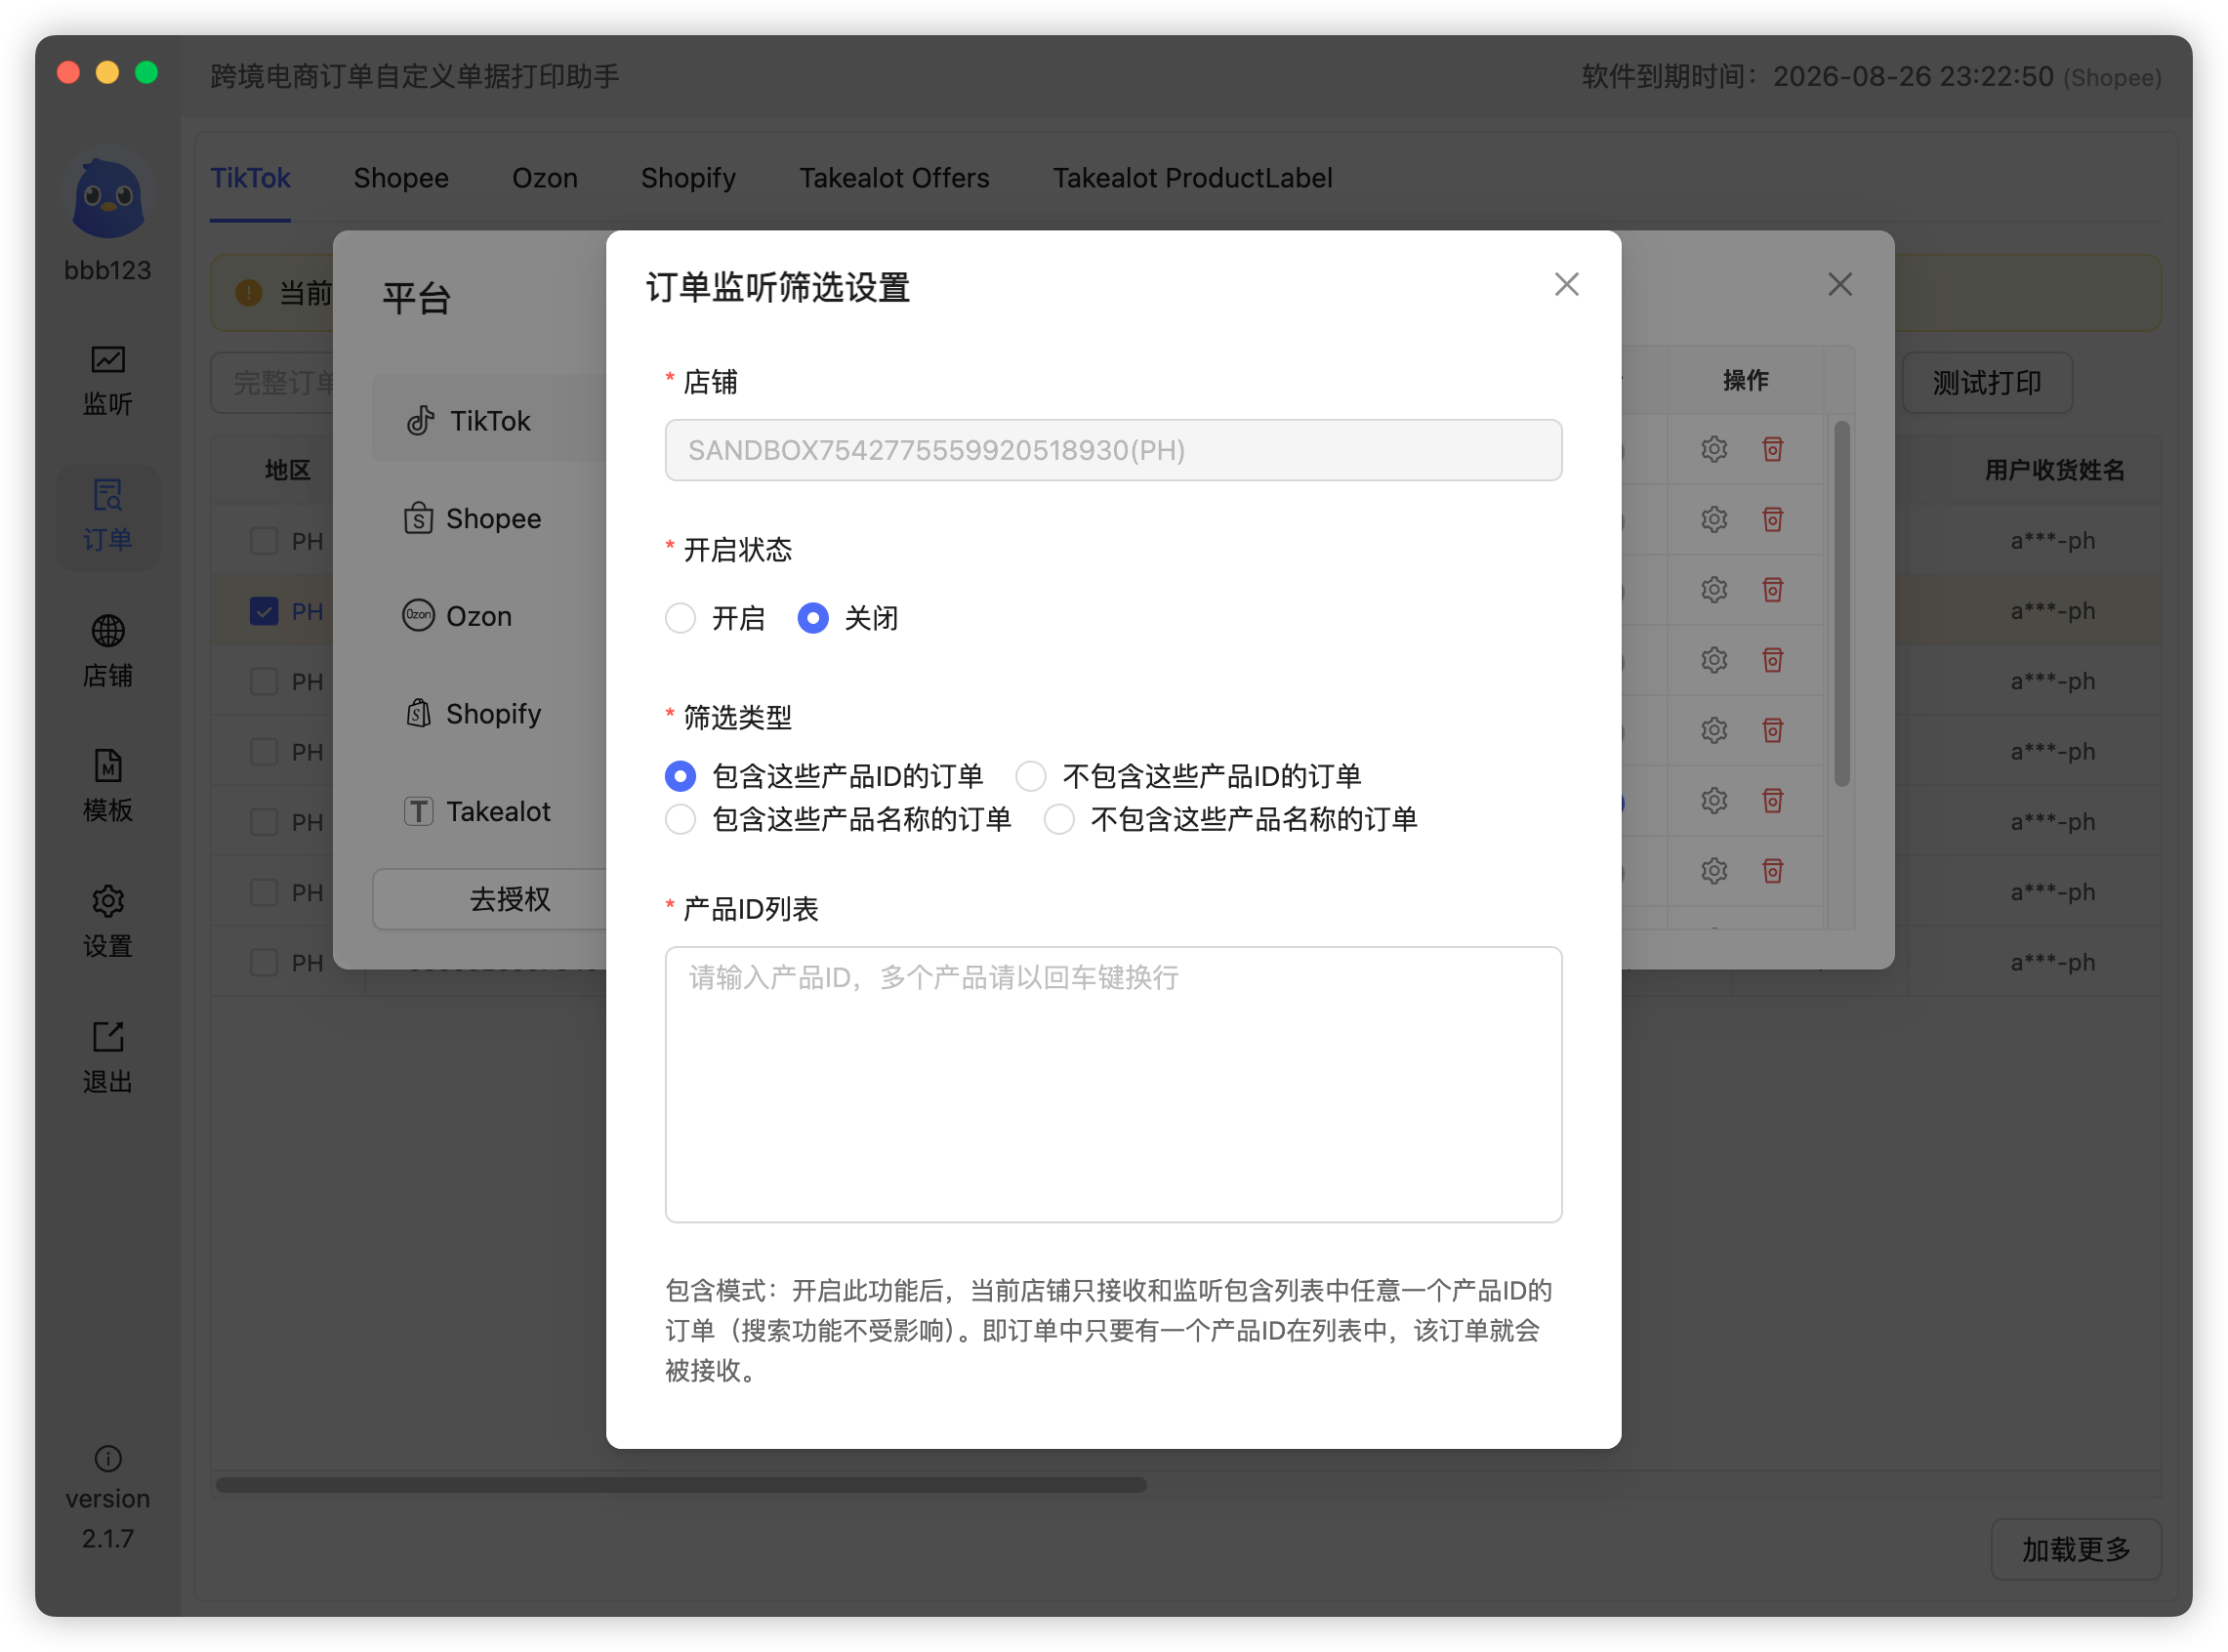Click the version info icon
The image size is (2228, 1652).
108,1459
